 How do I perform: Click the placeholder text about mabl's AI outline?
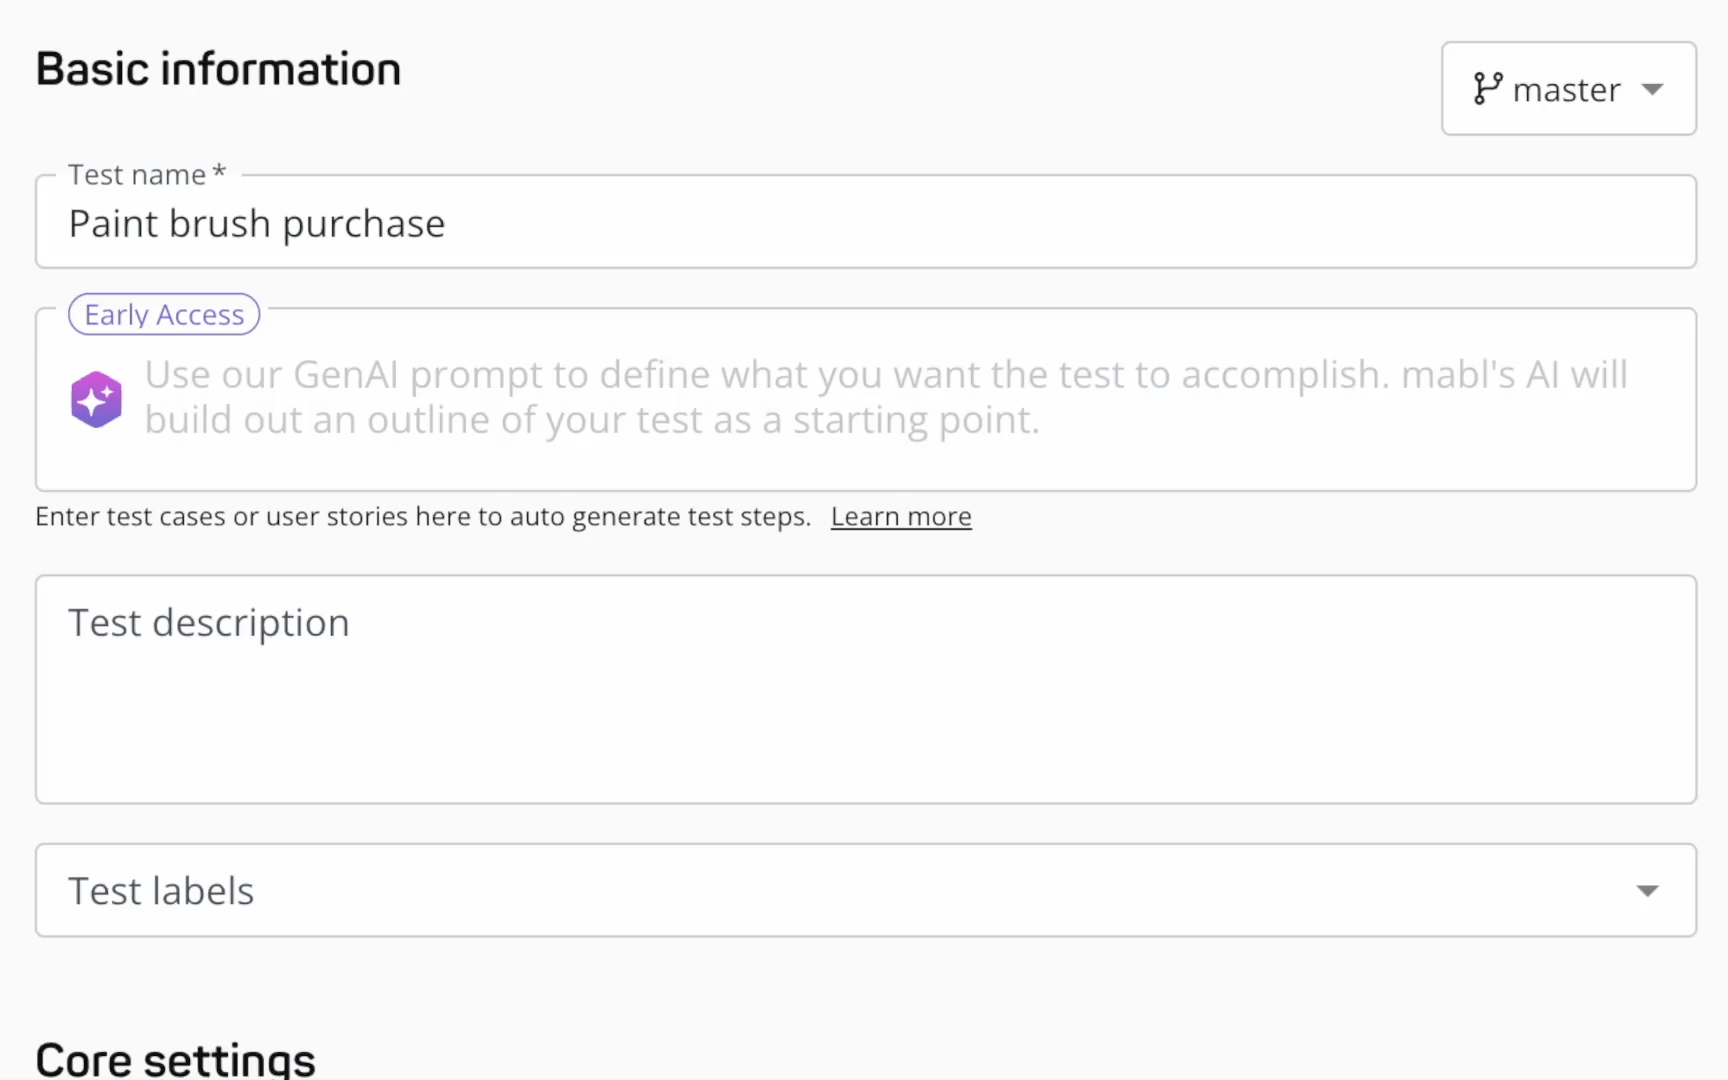[x=886, y=397]
